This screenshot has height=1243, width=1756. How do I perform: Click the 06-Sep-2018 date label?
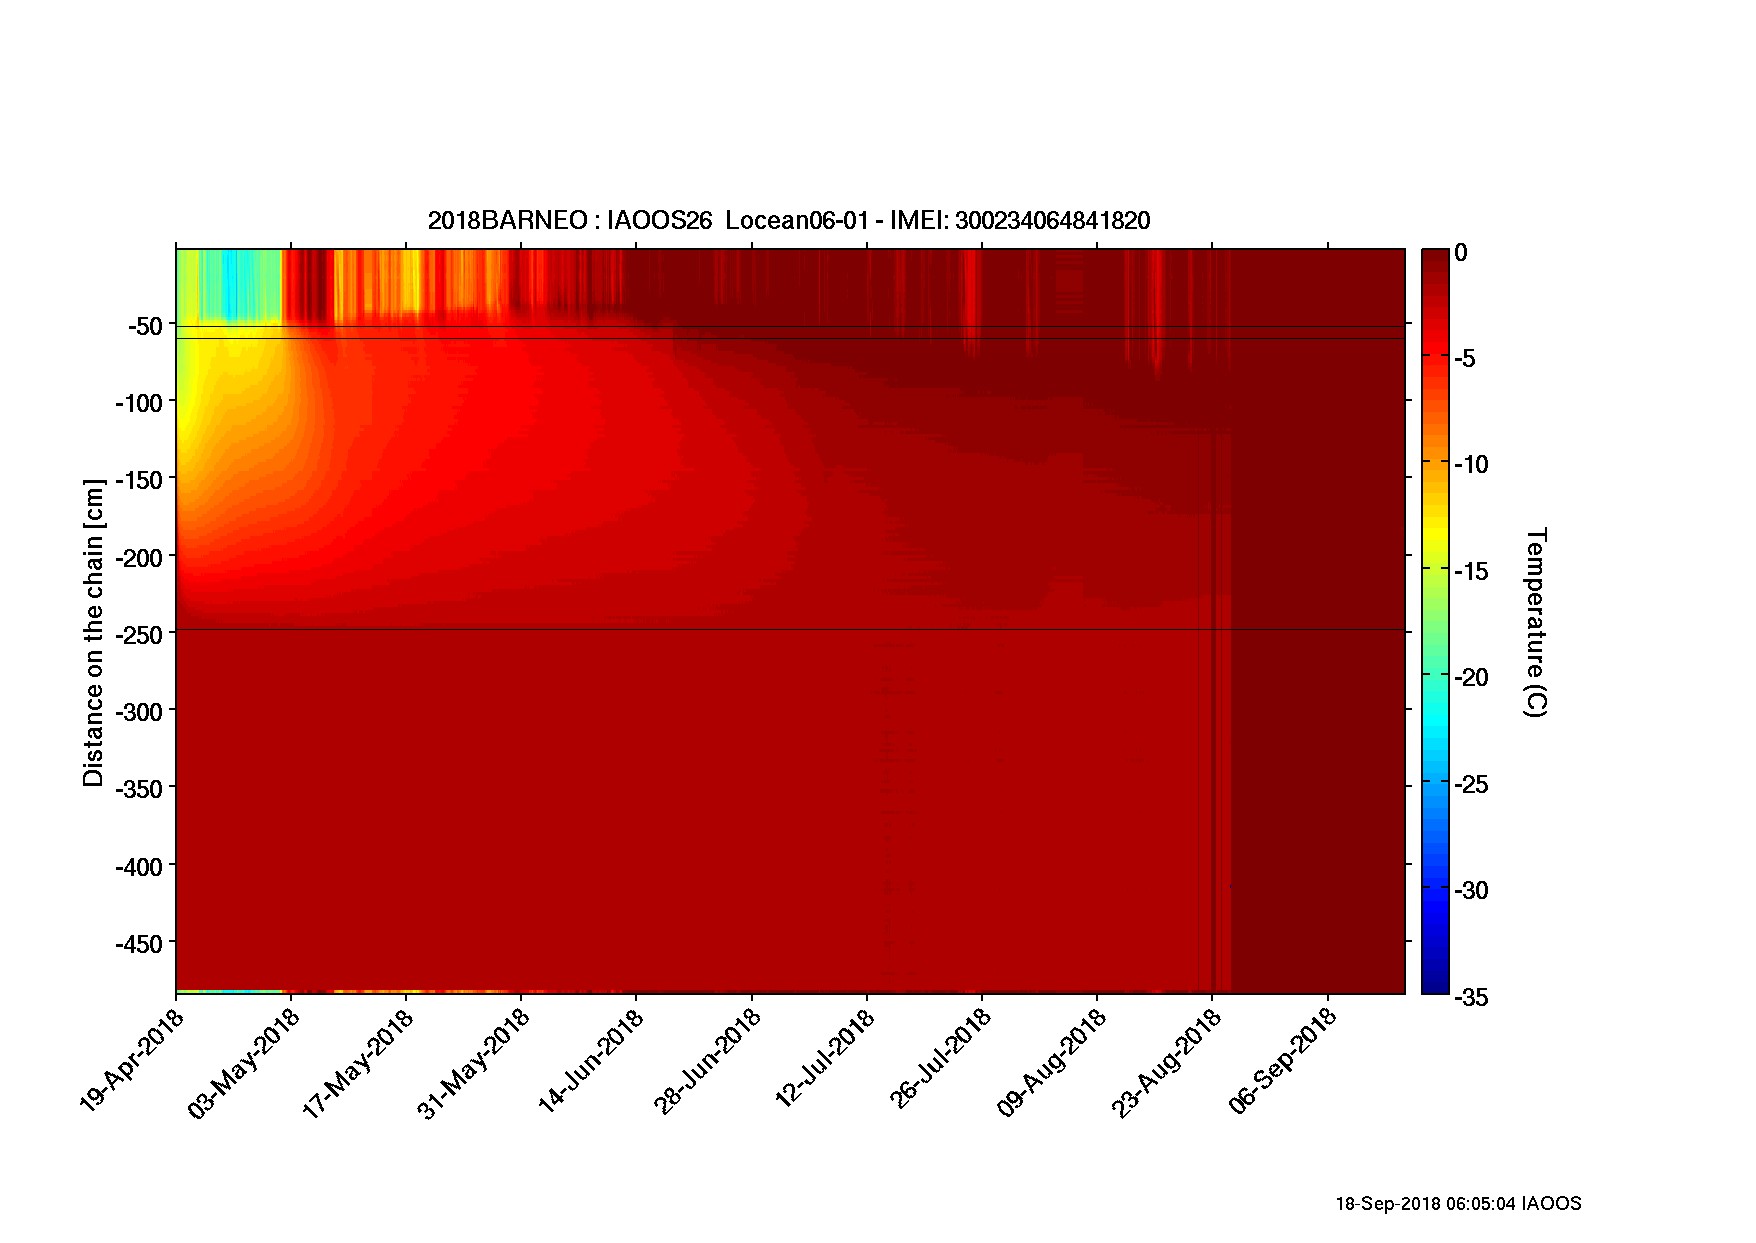(1283, 1060)
